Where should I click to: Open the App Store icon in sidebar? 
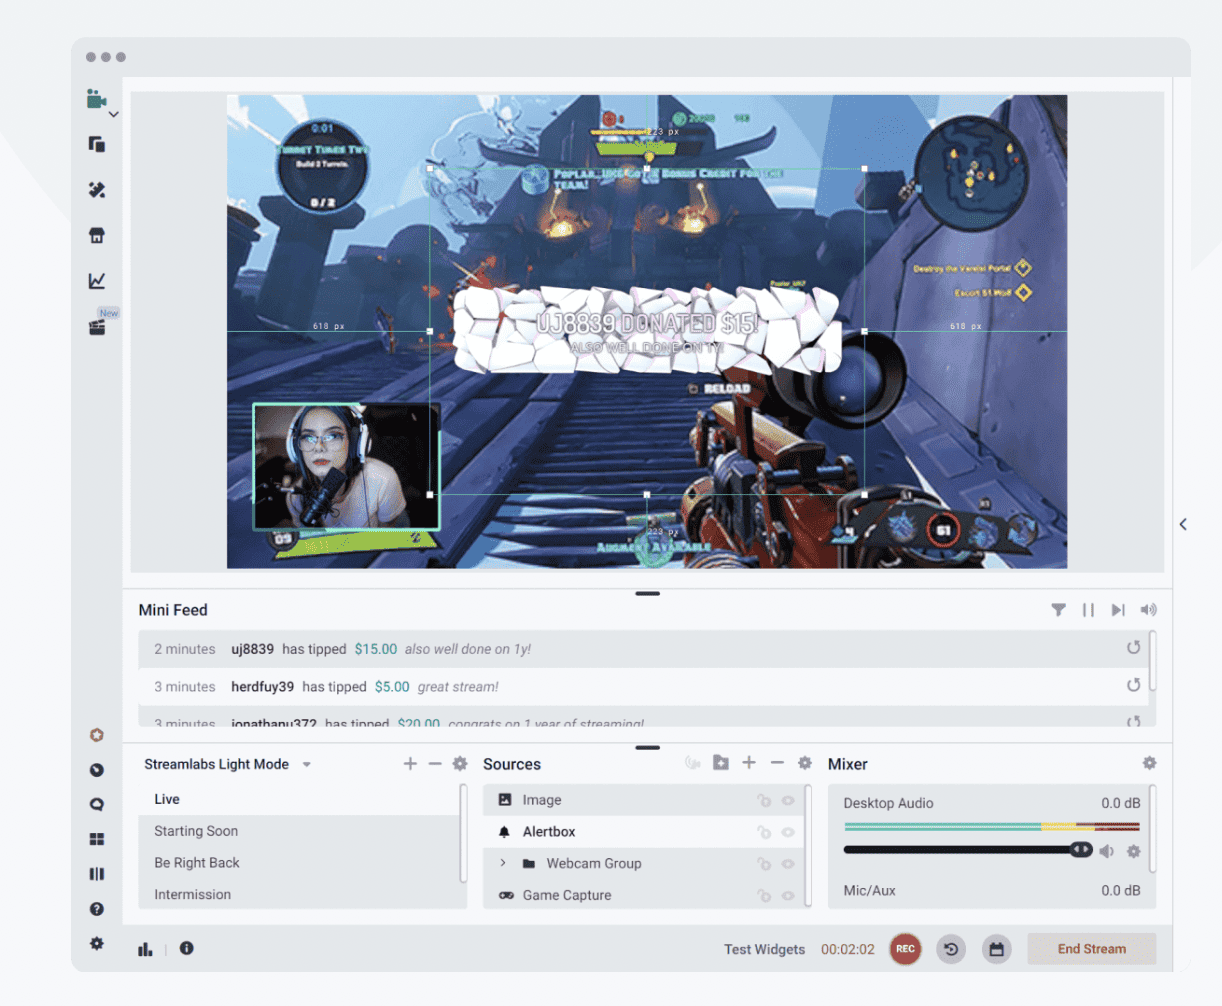[97, 236]
